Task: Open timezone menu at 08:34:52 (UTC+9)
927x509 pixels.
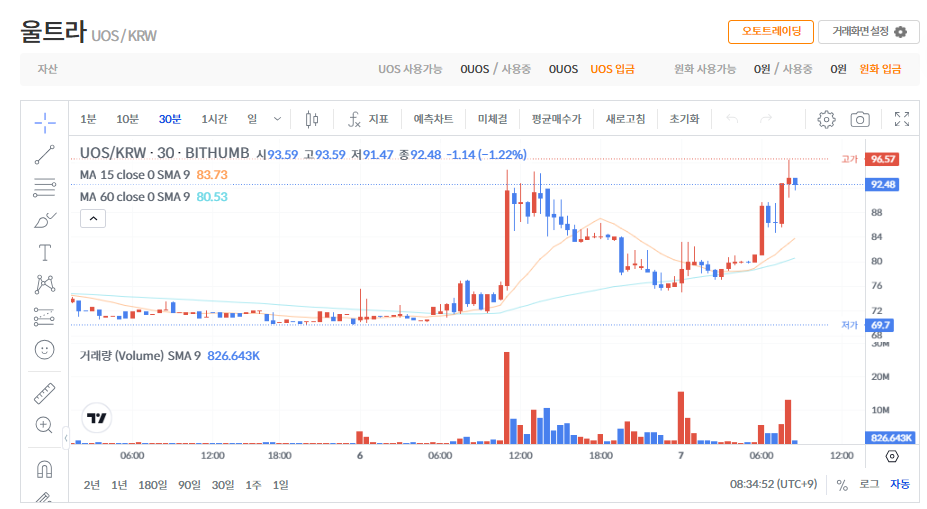Action: click(773, 484)
